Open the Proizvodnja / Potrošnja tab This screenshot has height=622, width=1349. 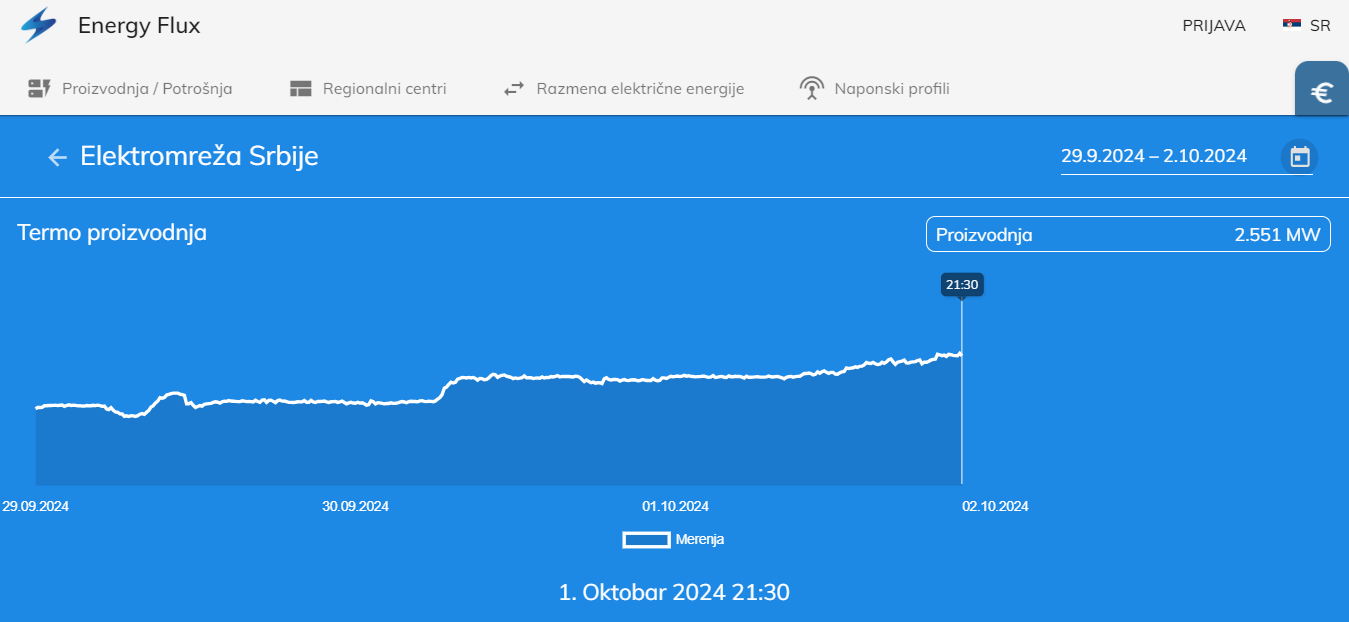(x=147, y=88)
